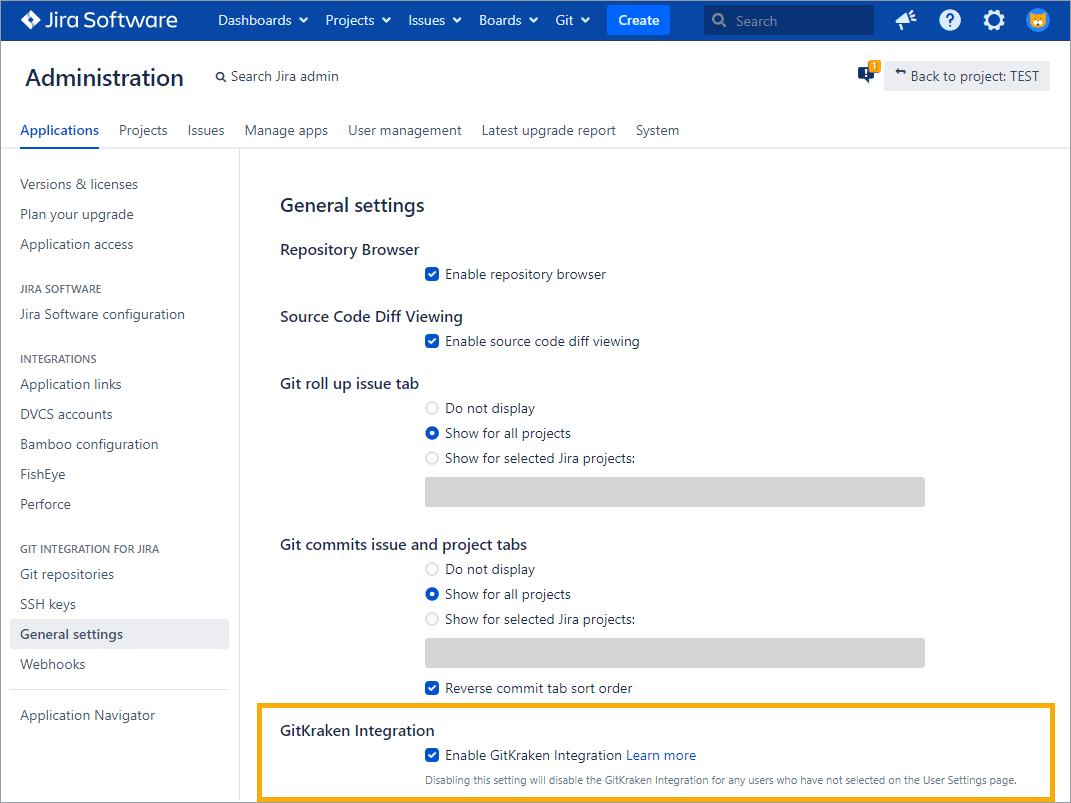This screenshot has height=803, width=1071.
Task: Click the magnifier icon in the top search box
Action: pyautogui.click(x=720, y=21)
